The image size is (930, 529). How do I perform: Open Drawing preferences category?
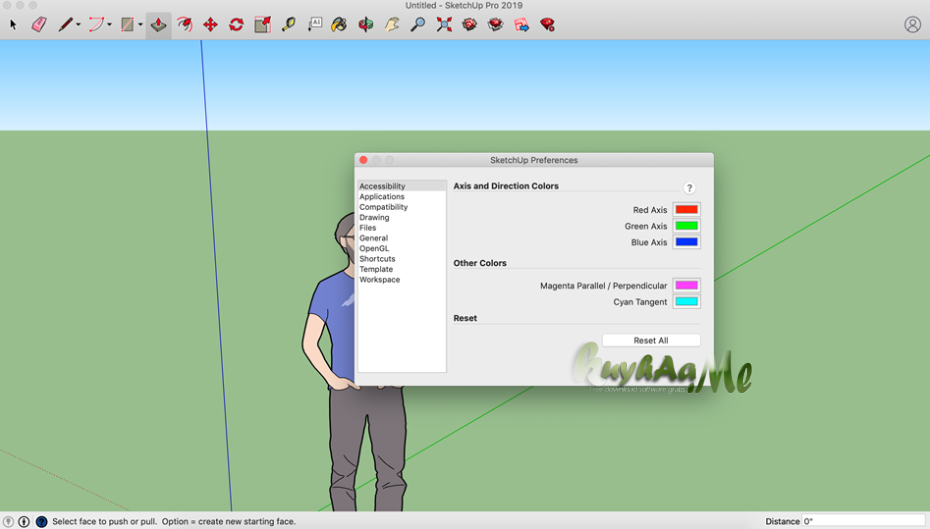tap(402, 217)
